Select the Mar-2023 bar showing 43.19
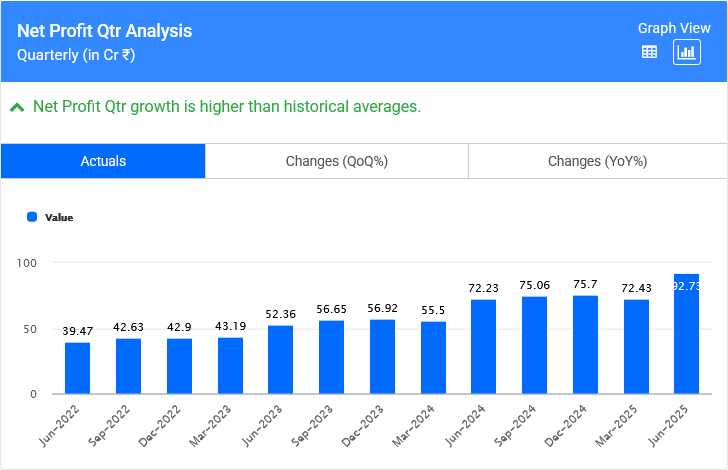This screenshot has width=728, height=470. point(230,366)
